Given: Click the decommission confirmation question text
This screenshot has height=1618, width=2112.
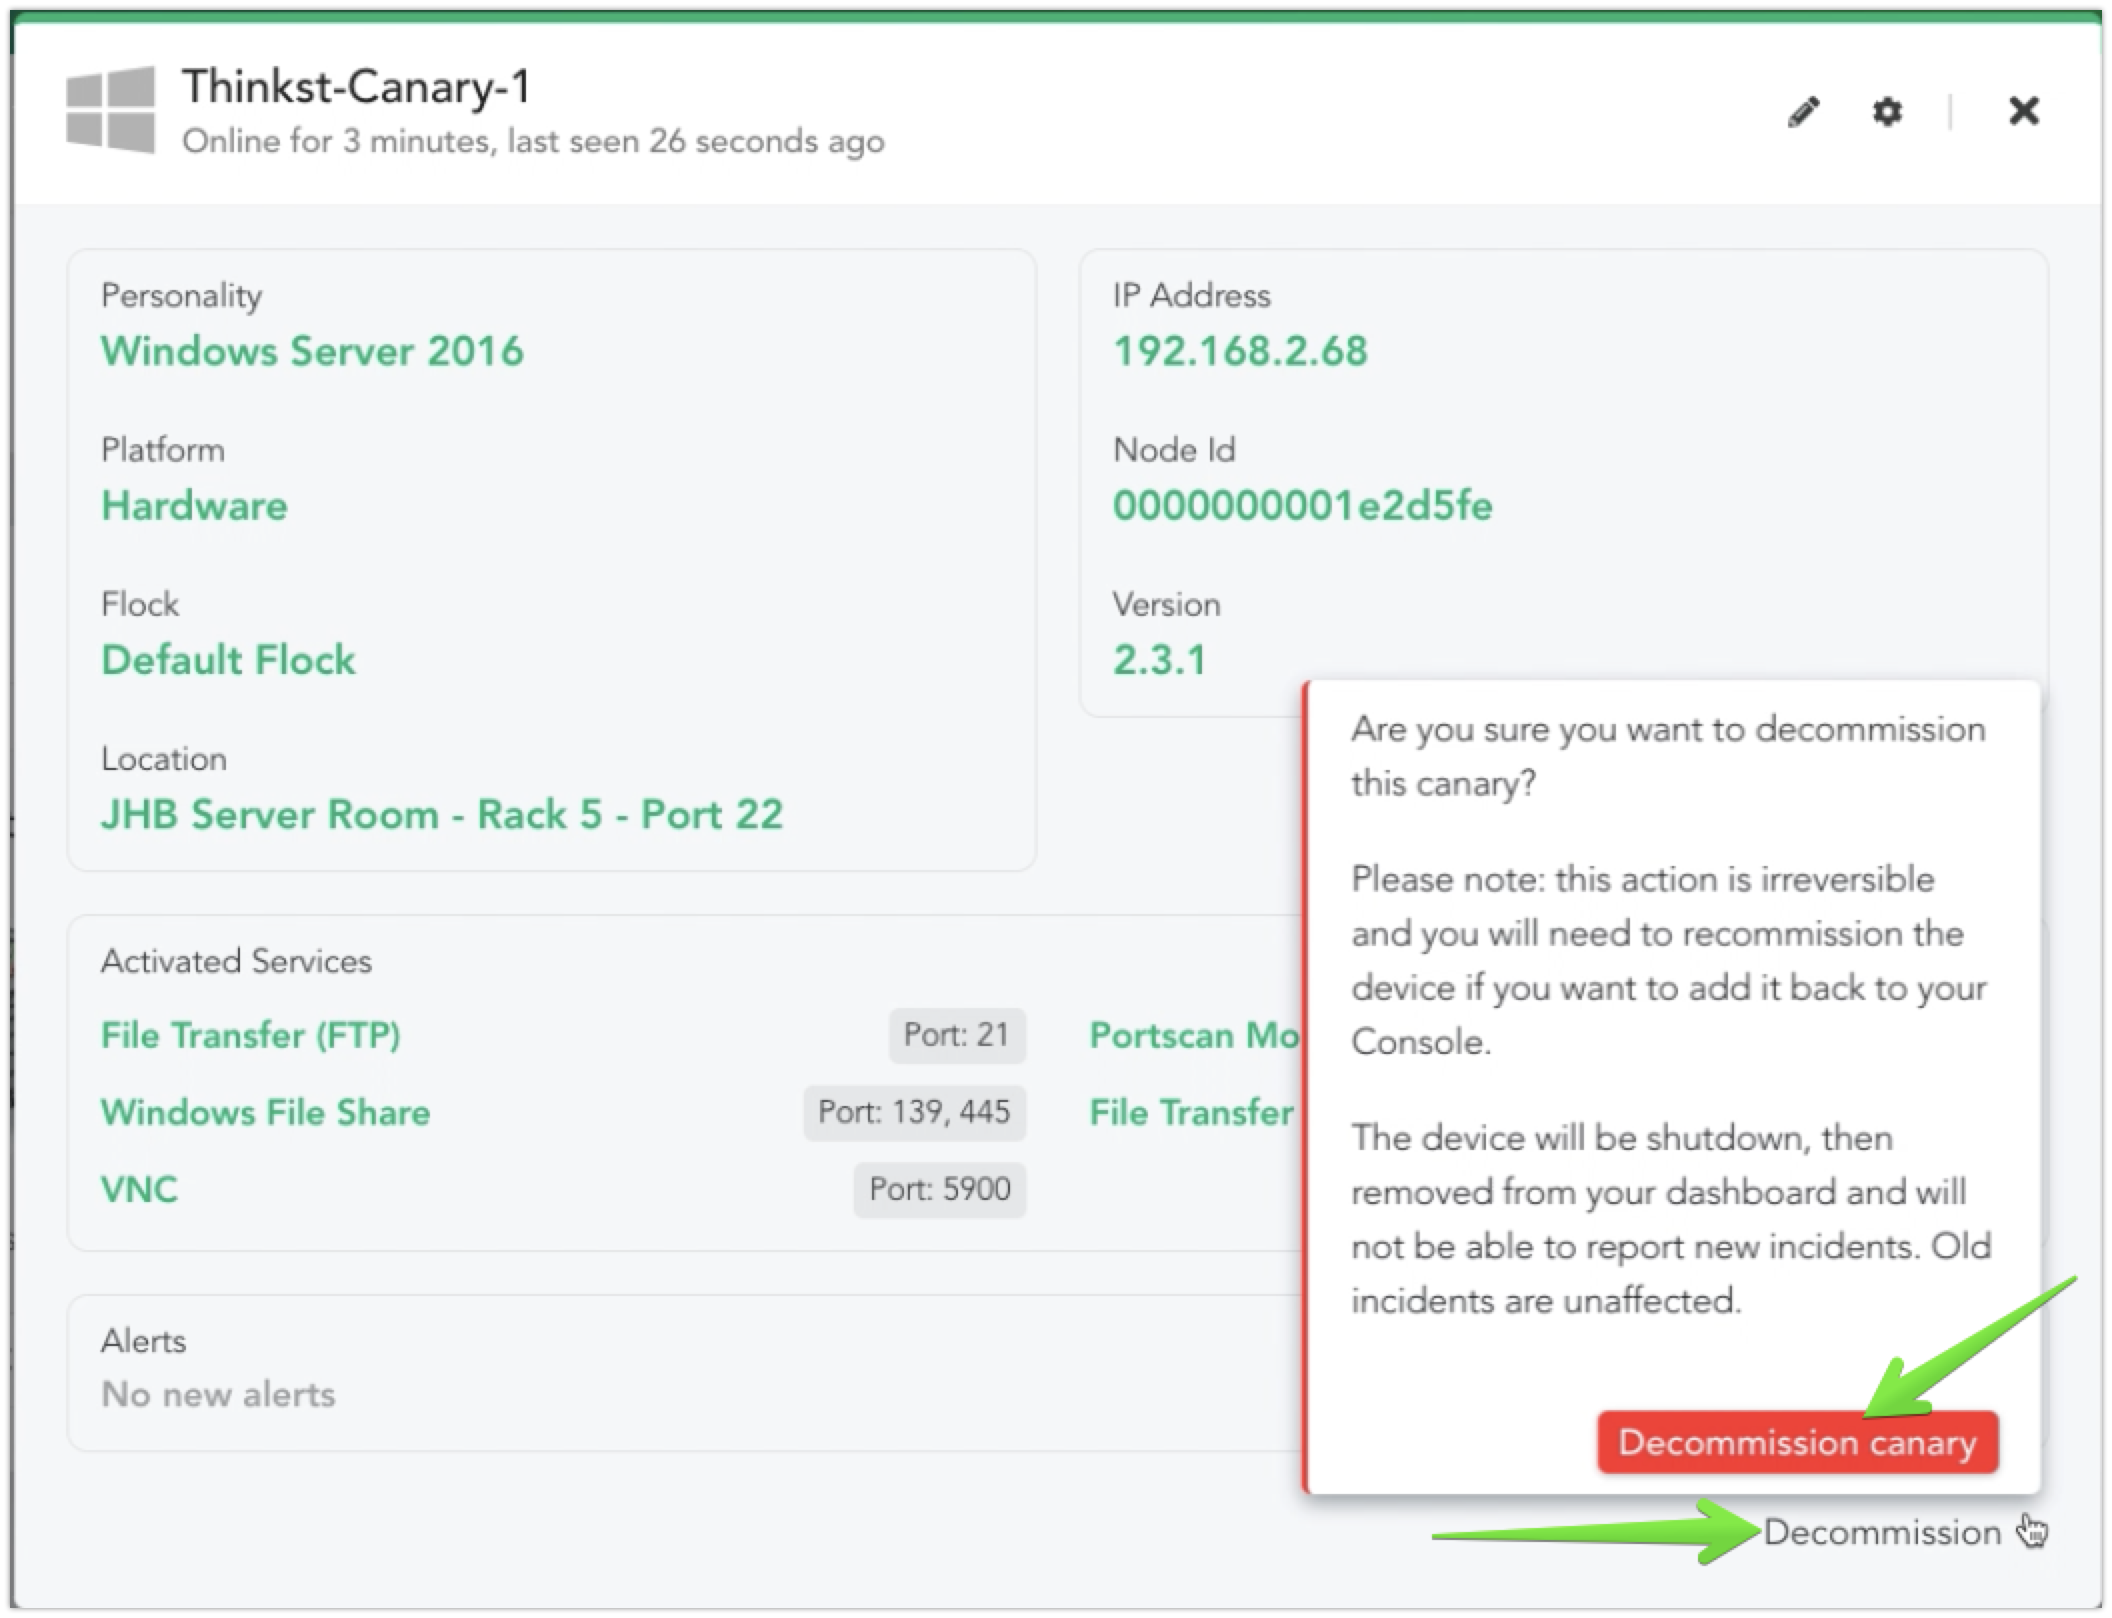Looking at the screenshot, I should [1668, 756].
